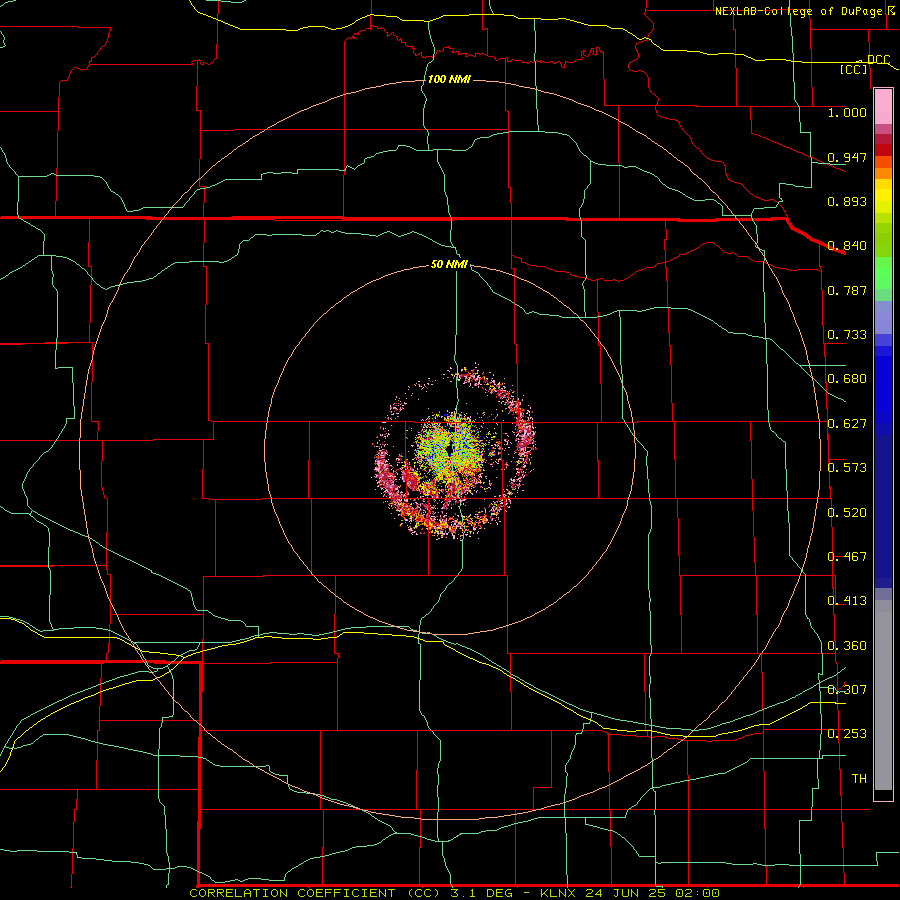Pick the gray segment of the color bar
Viewport: 900px width, 900px height.
(883, 695)
